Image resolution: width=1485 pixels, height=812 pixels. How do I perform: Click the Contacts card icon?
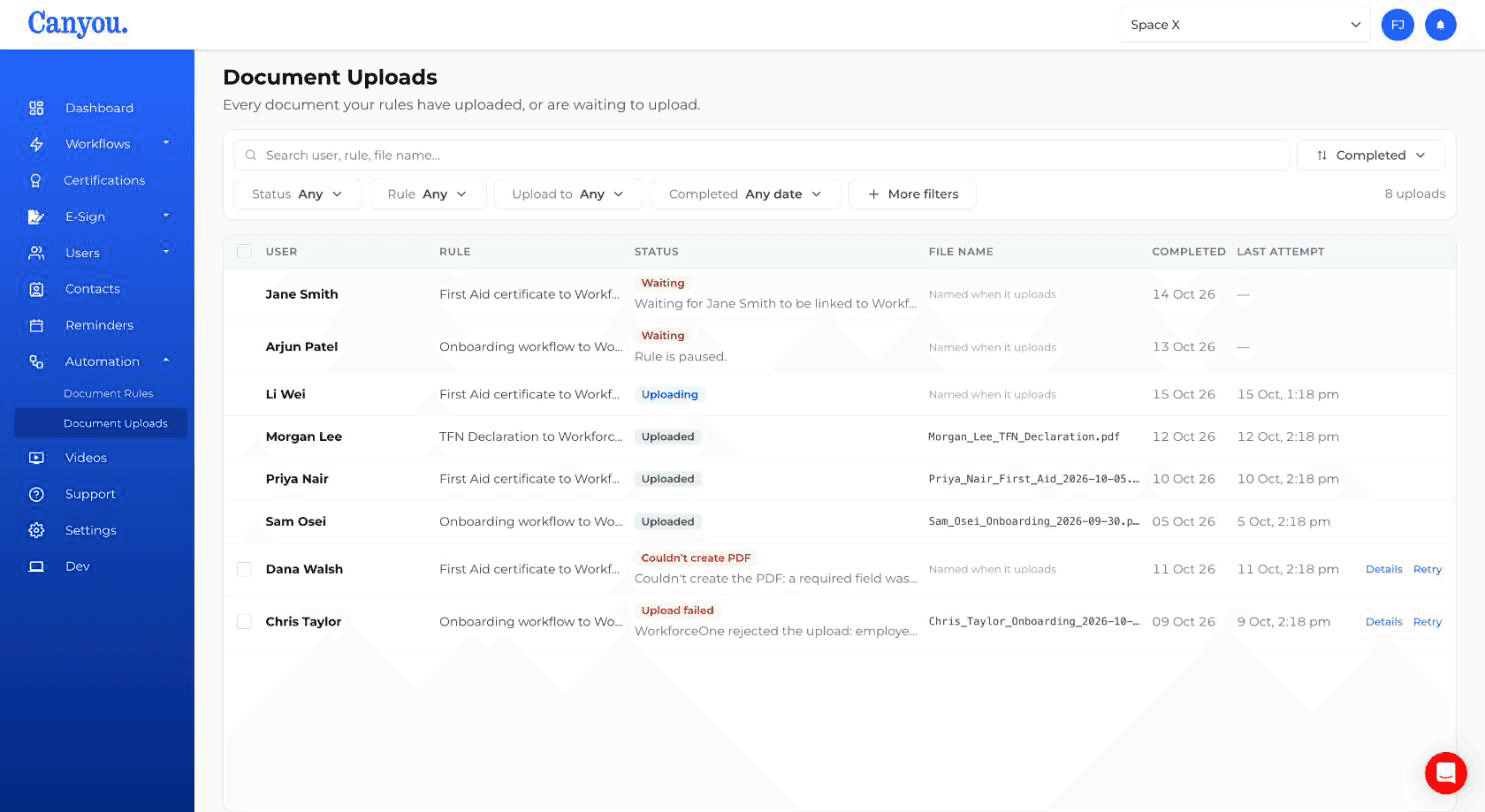(x=36, y=289)
